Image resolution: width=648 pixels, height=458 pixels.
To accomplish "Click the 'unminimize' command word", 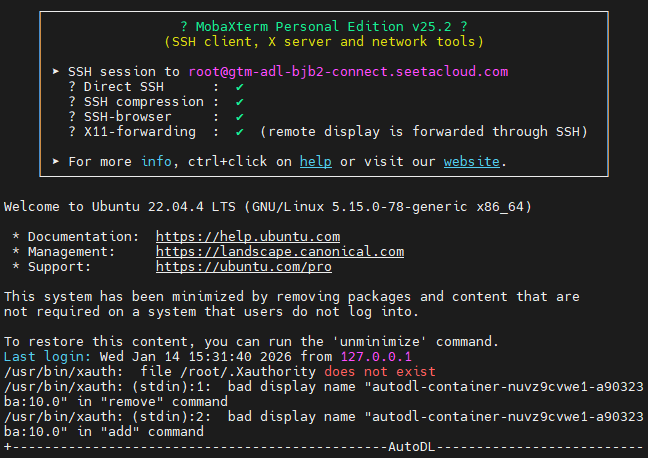I will coord(380,341).
